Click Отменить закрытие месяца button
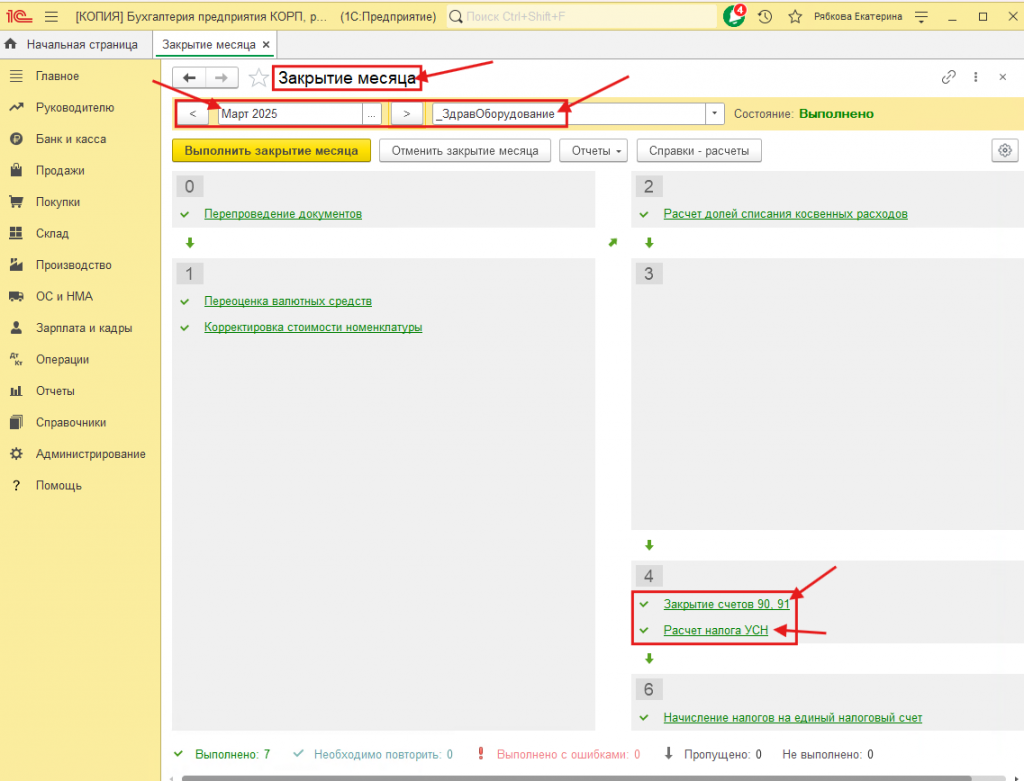 tap(465, 151)
